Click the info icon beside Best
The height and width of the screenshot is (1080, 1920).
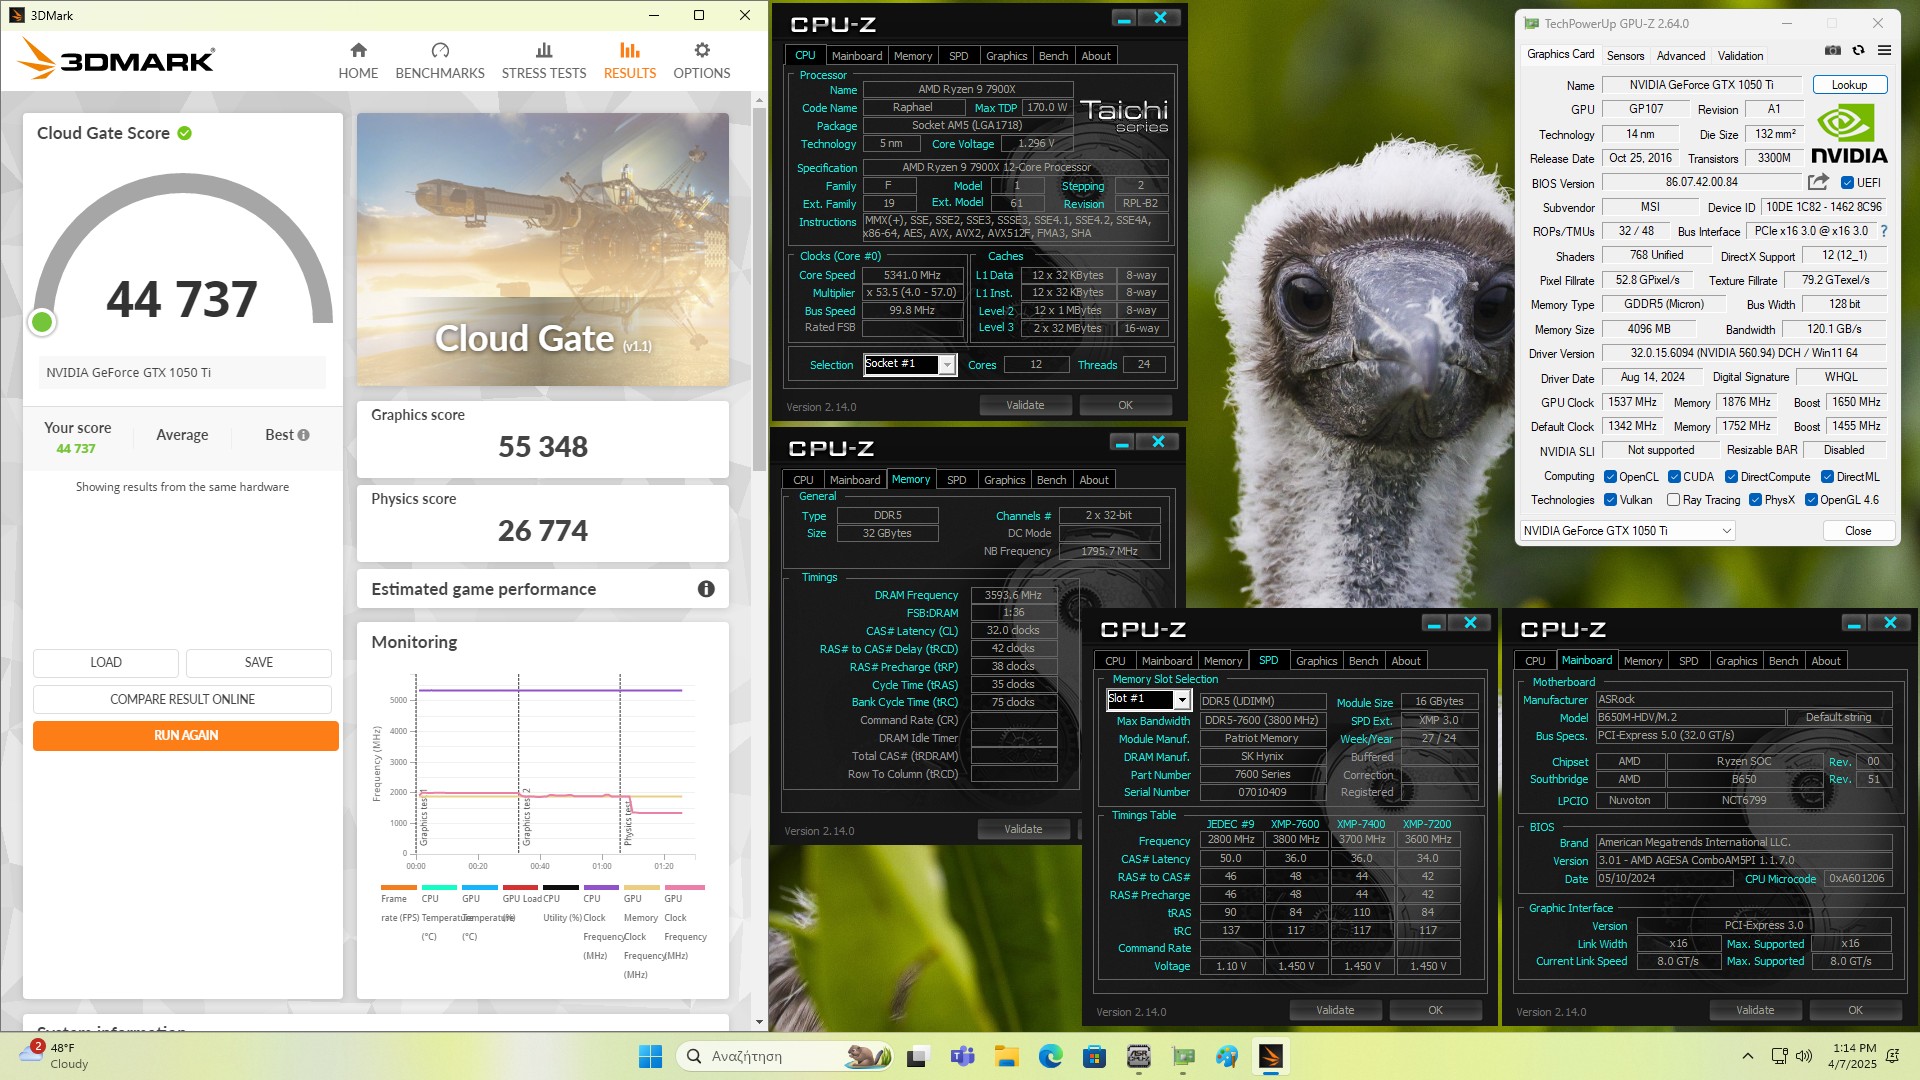click(304, 435)
